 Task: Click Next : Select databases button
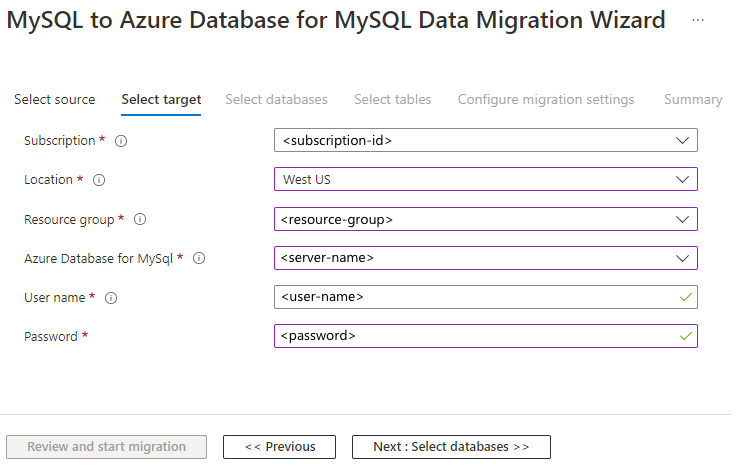pos(451,447)
